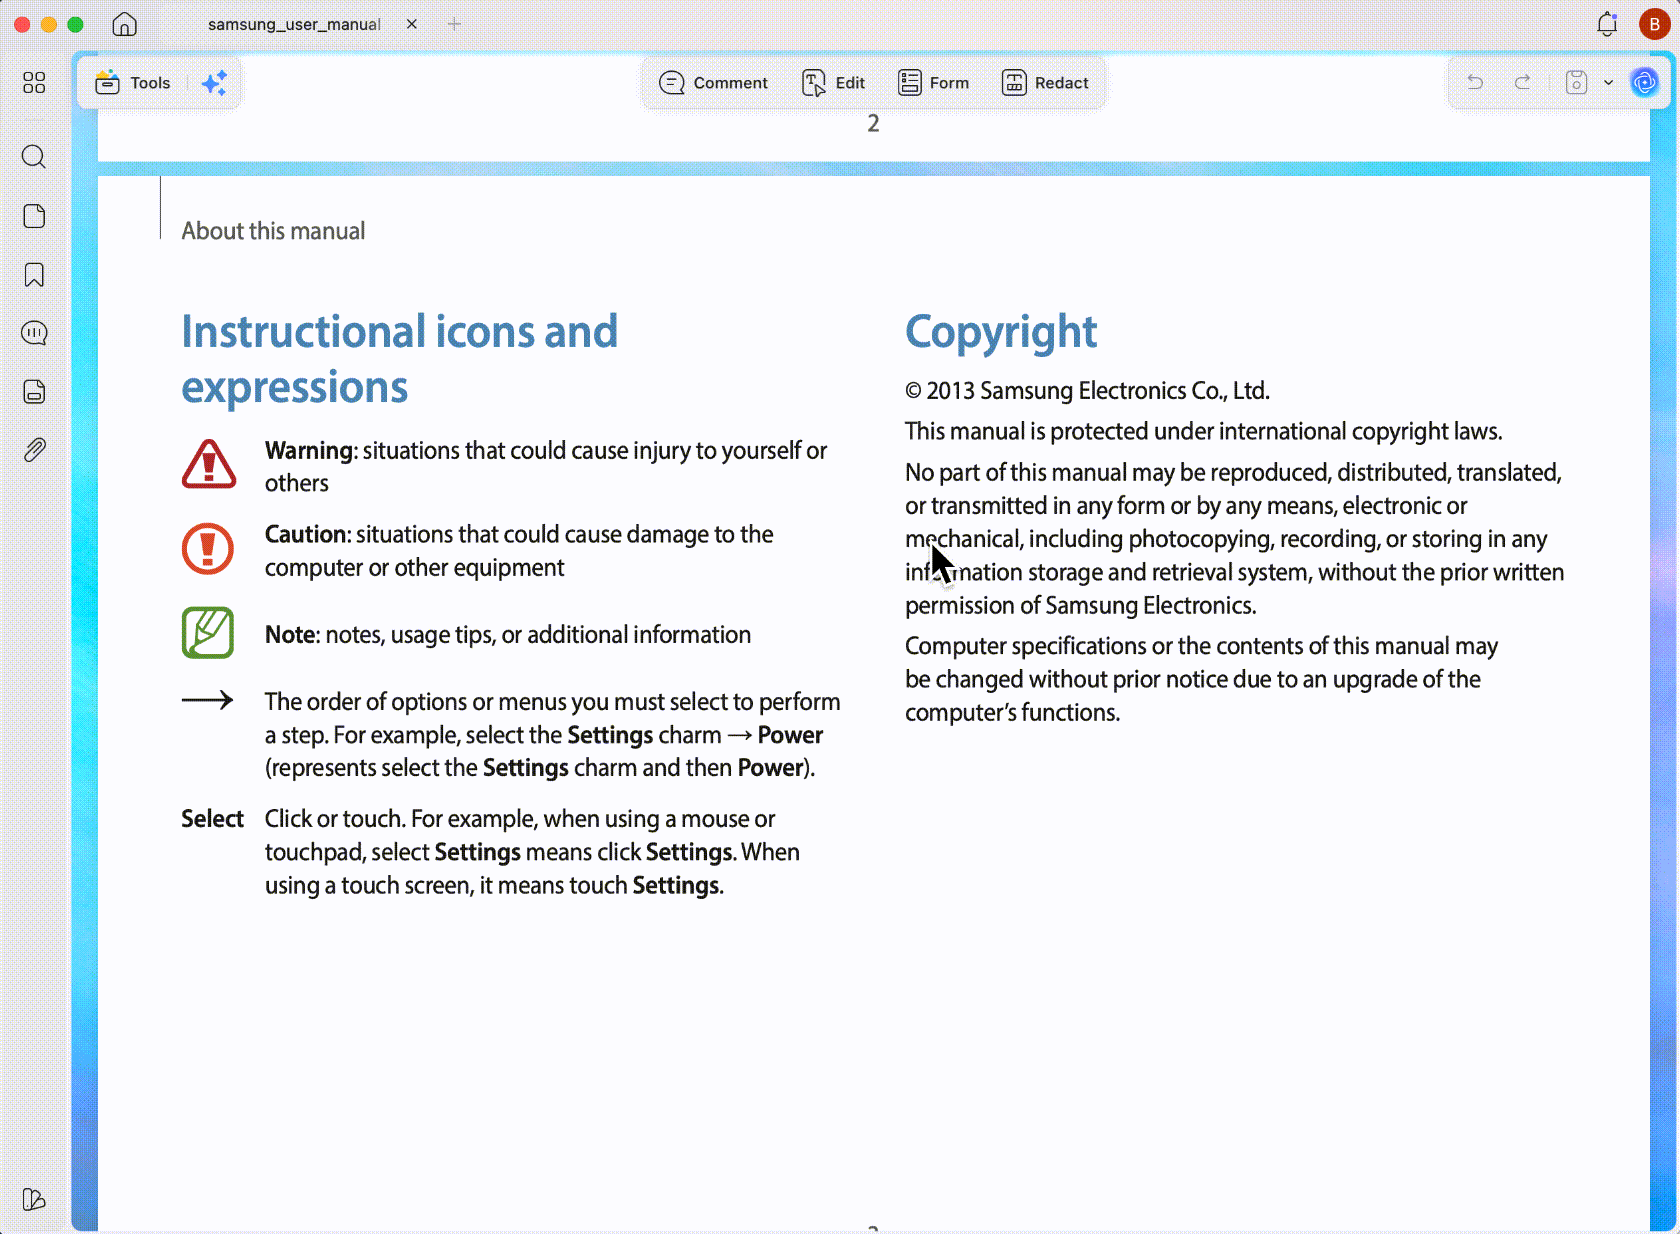The height and width of the screenshot is (1234, 1680).
Task: Expand the save options dropdown arrow
Action: pos(1608,83)
